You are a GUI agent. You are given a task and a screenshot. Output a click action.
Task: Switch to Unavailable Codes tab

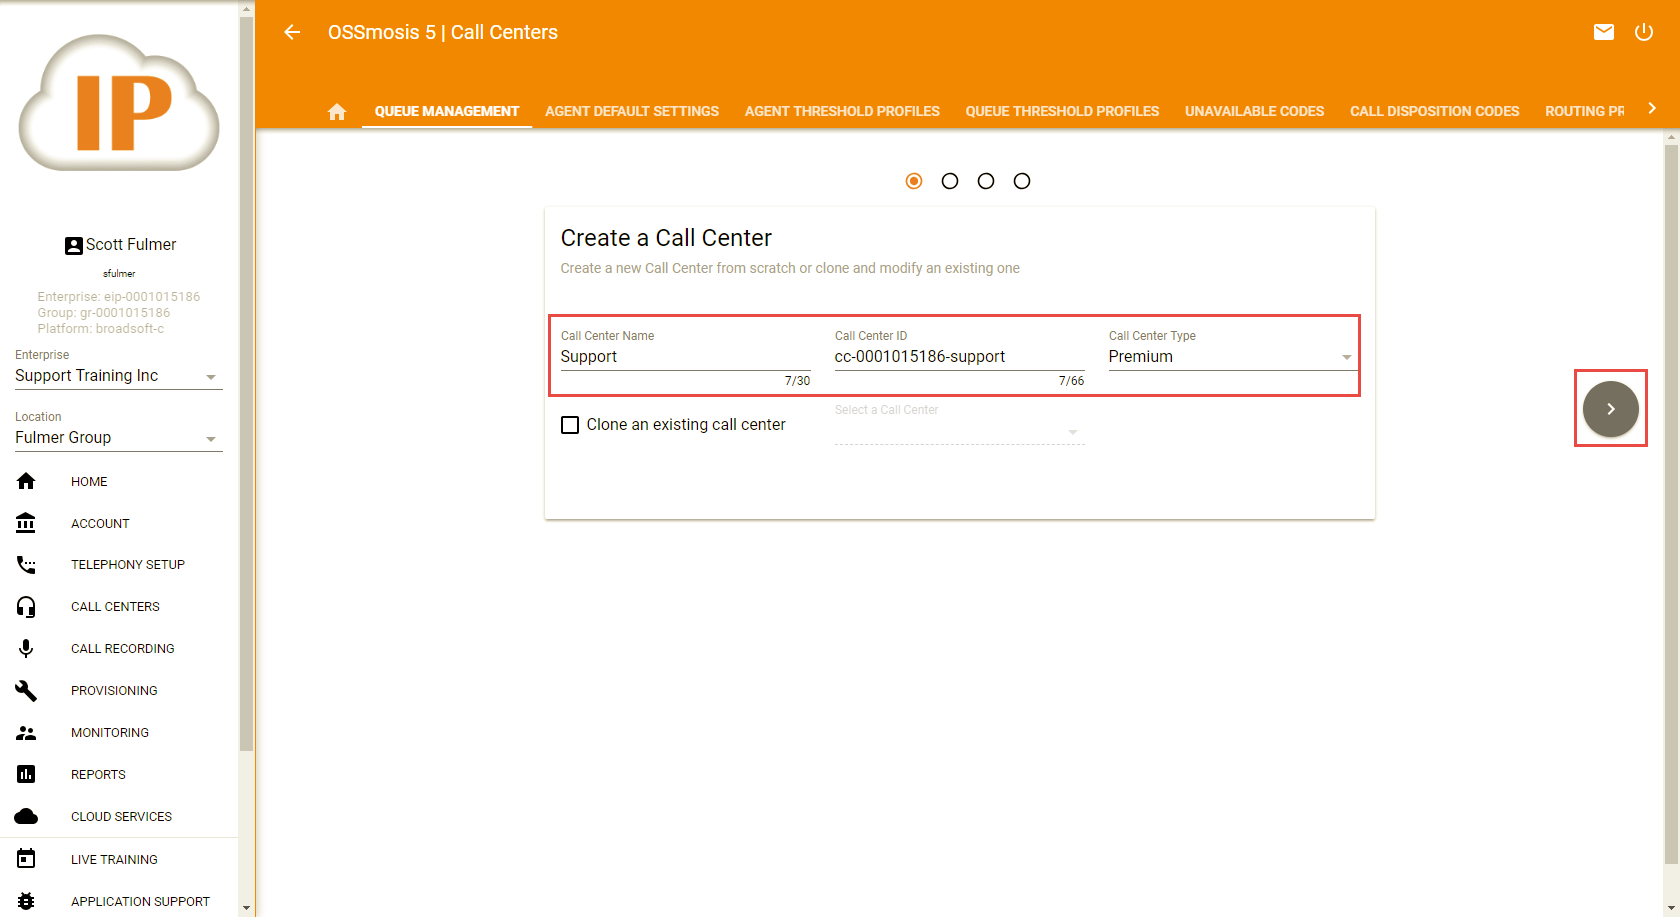[x=1254, y=111]
